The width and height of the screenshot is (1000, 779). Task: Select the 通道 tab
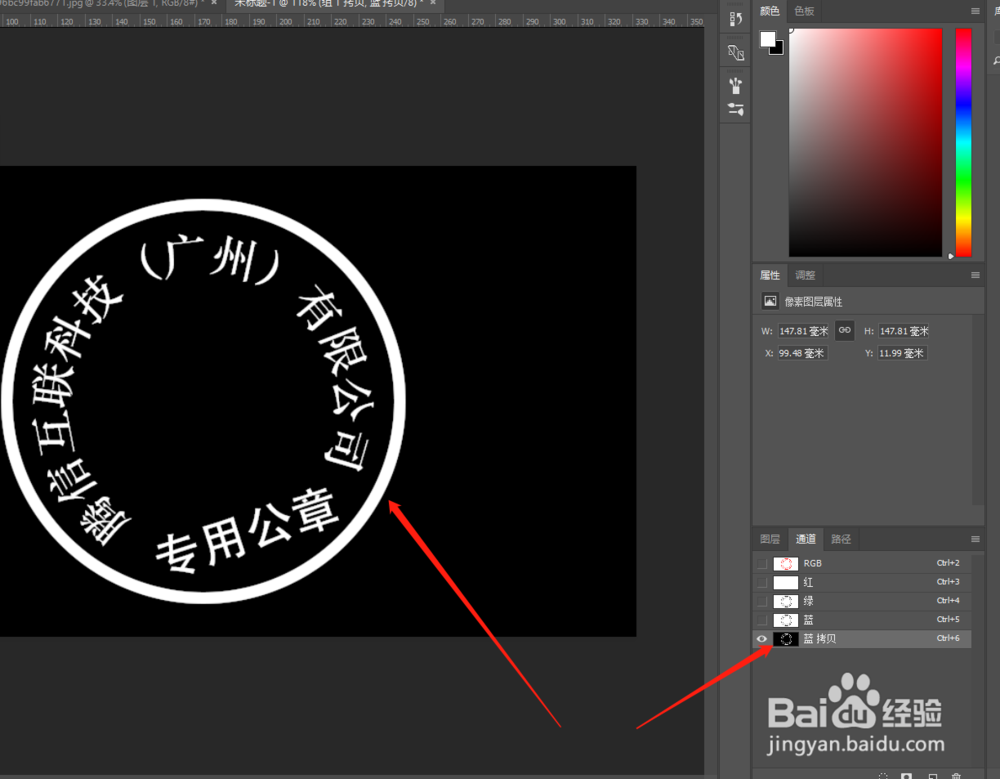(805, 539)
